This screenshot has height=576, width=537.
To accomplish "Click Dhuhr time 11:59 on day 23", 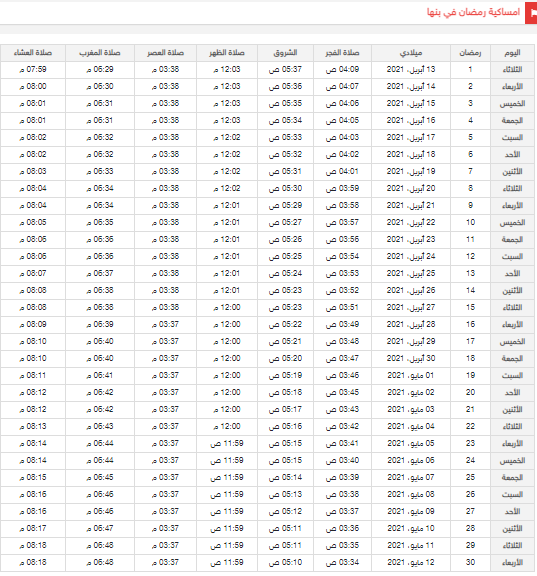I will pos(227,443).
